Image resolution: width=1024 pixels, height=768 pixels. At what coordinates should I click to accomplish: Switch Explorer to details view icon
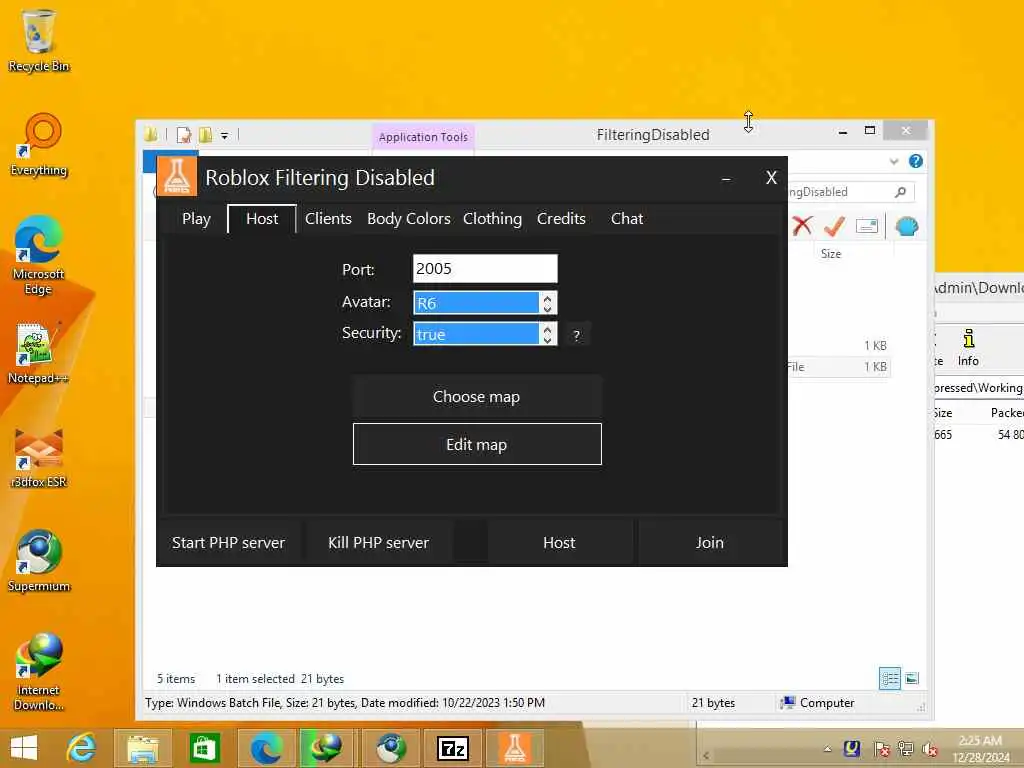[x=889, y=679]
